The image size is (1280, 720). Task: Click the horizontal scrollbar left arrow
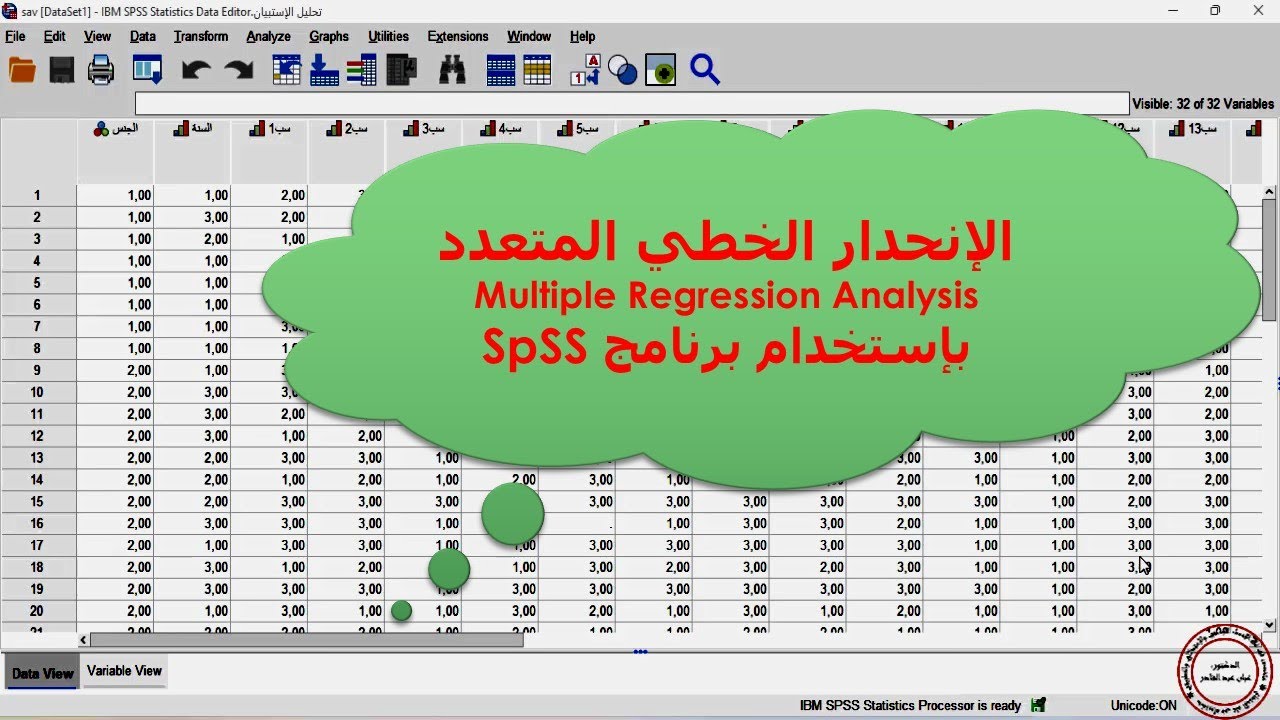pos(84,639)
